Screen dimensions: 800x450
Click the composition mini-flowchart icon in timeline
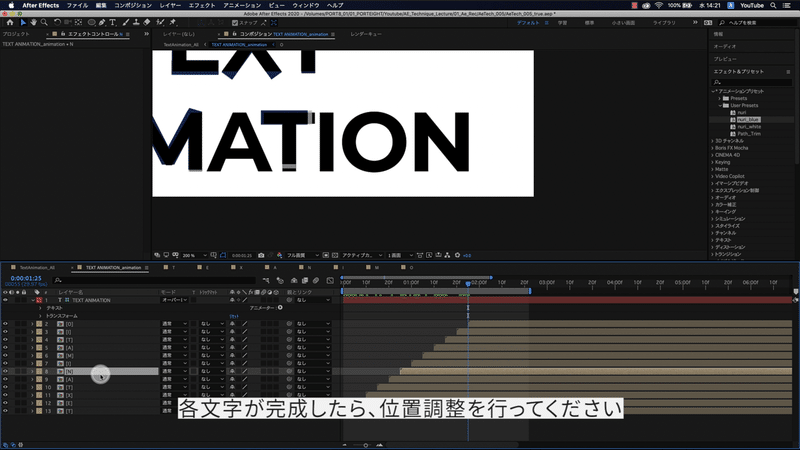pyautogui.click(x=266, y=280)
